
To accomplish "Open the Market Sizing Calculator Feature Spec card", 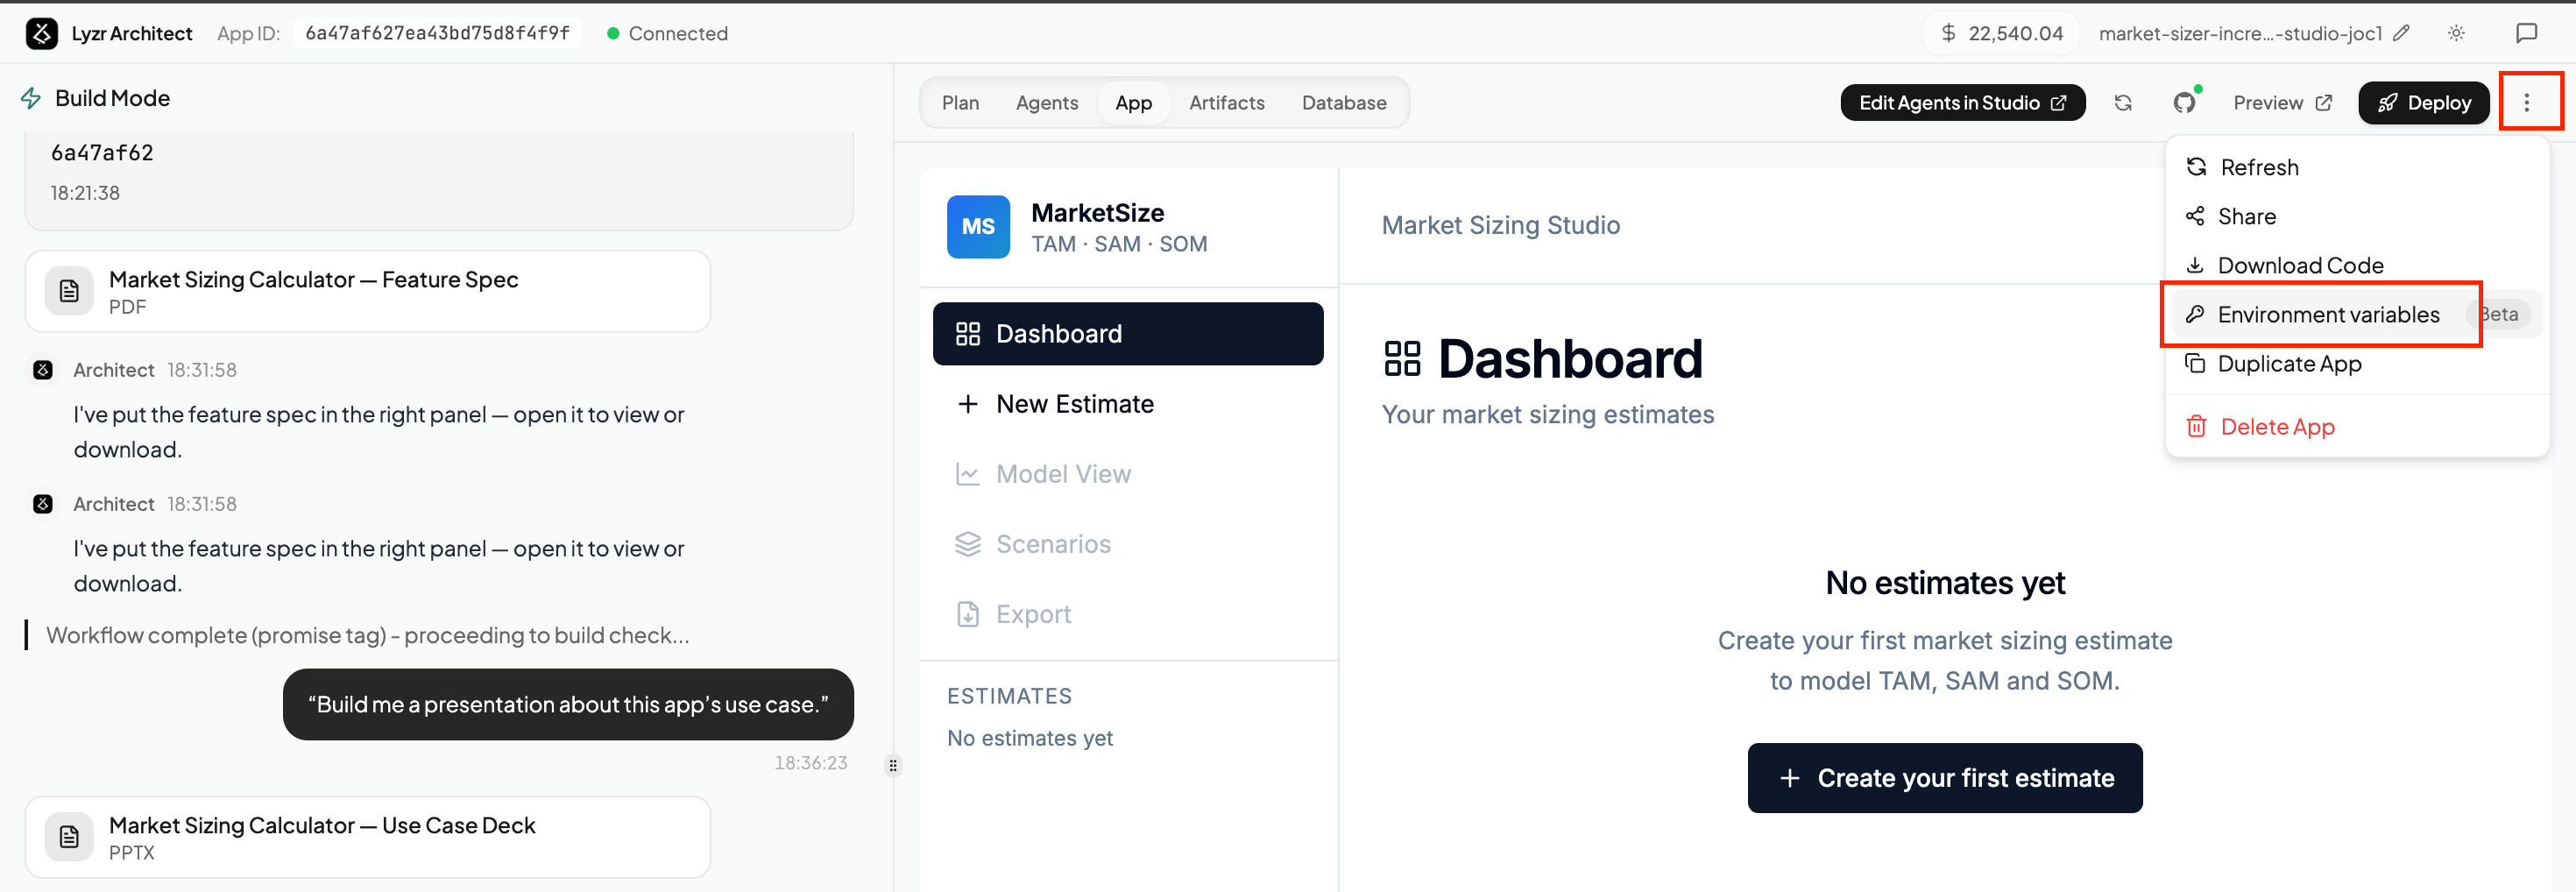I will (367, 291).
